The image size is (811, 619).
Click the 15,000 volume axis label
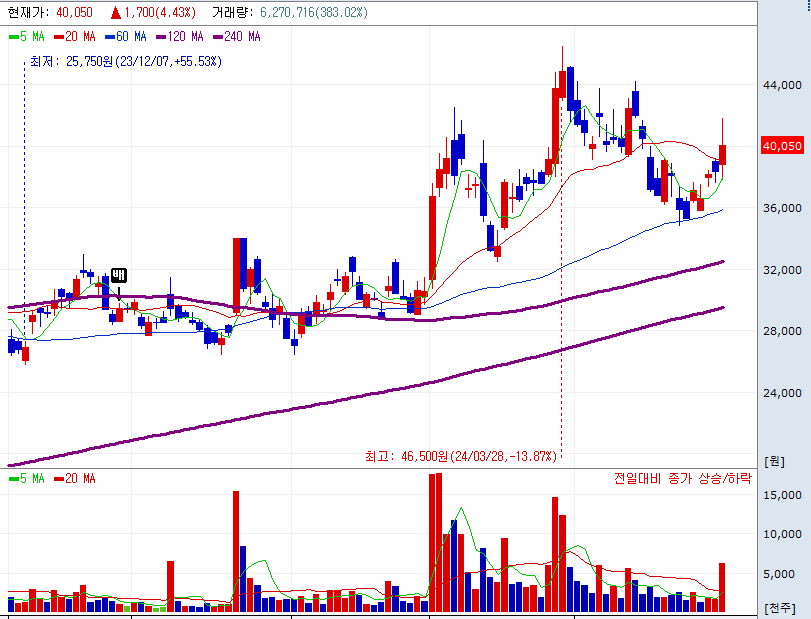pyautogui.click(x=782, y=495)
